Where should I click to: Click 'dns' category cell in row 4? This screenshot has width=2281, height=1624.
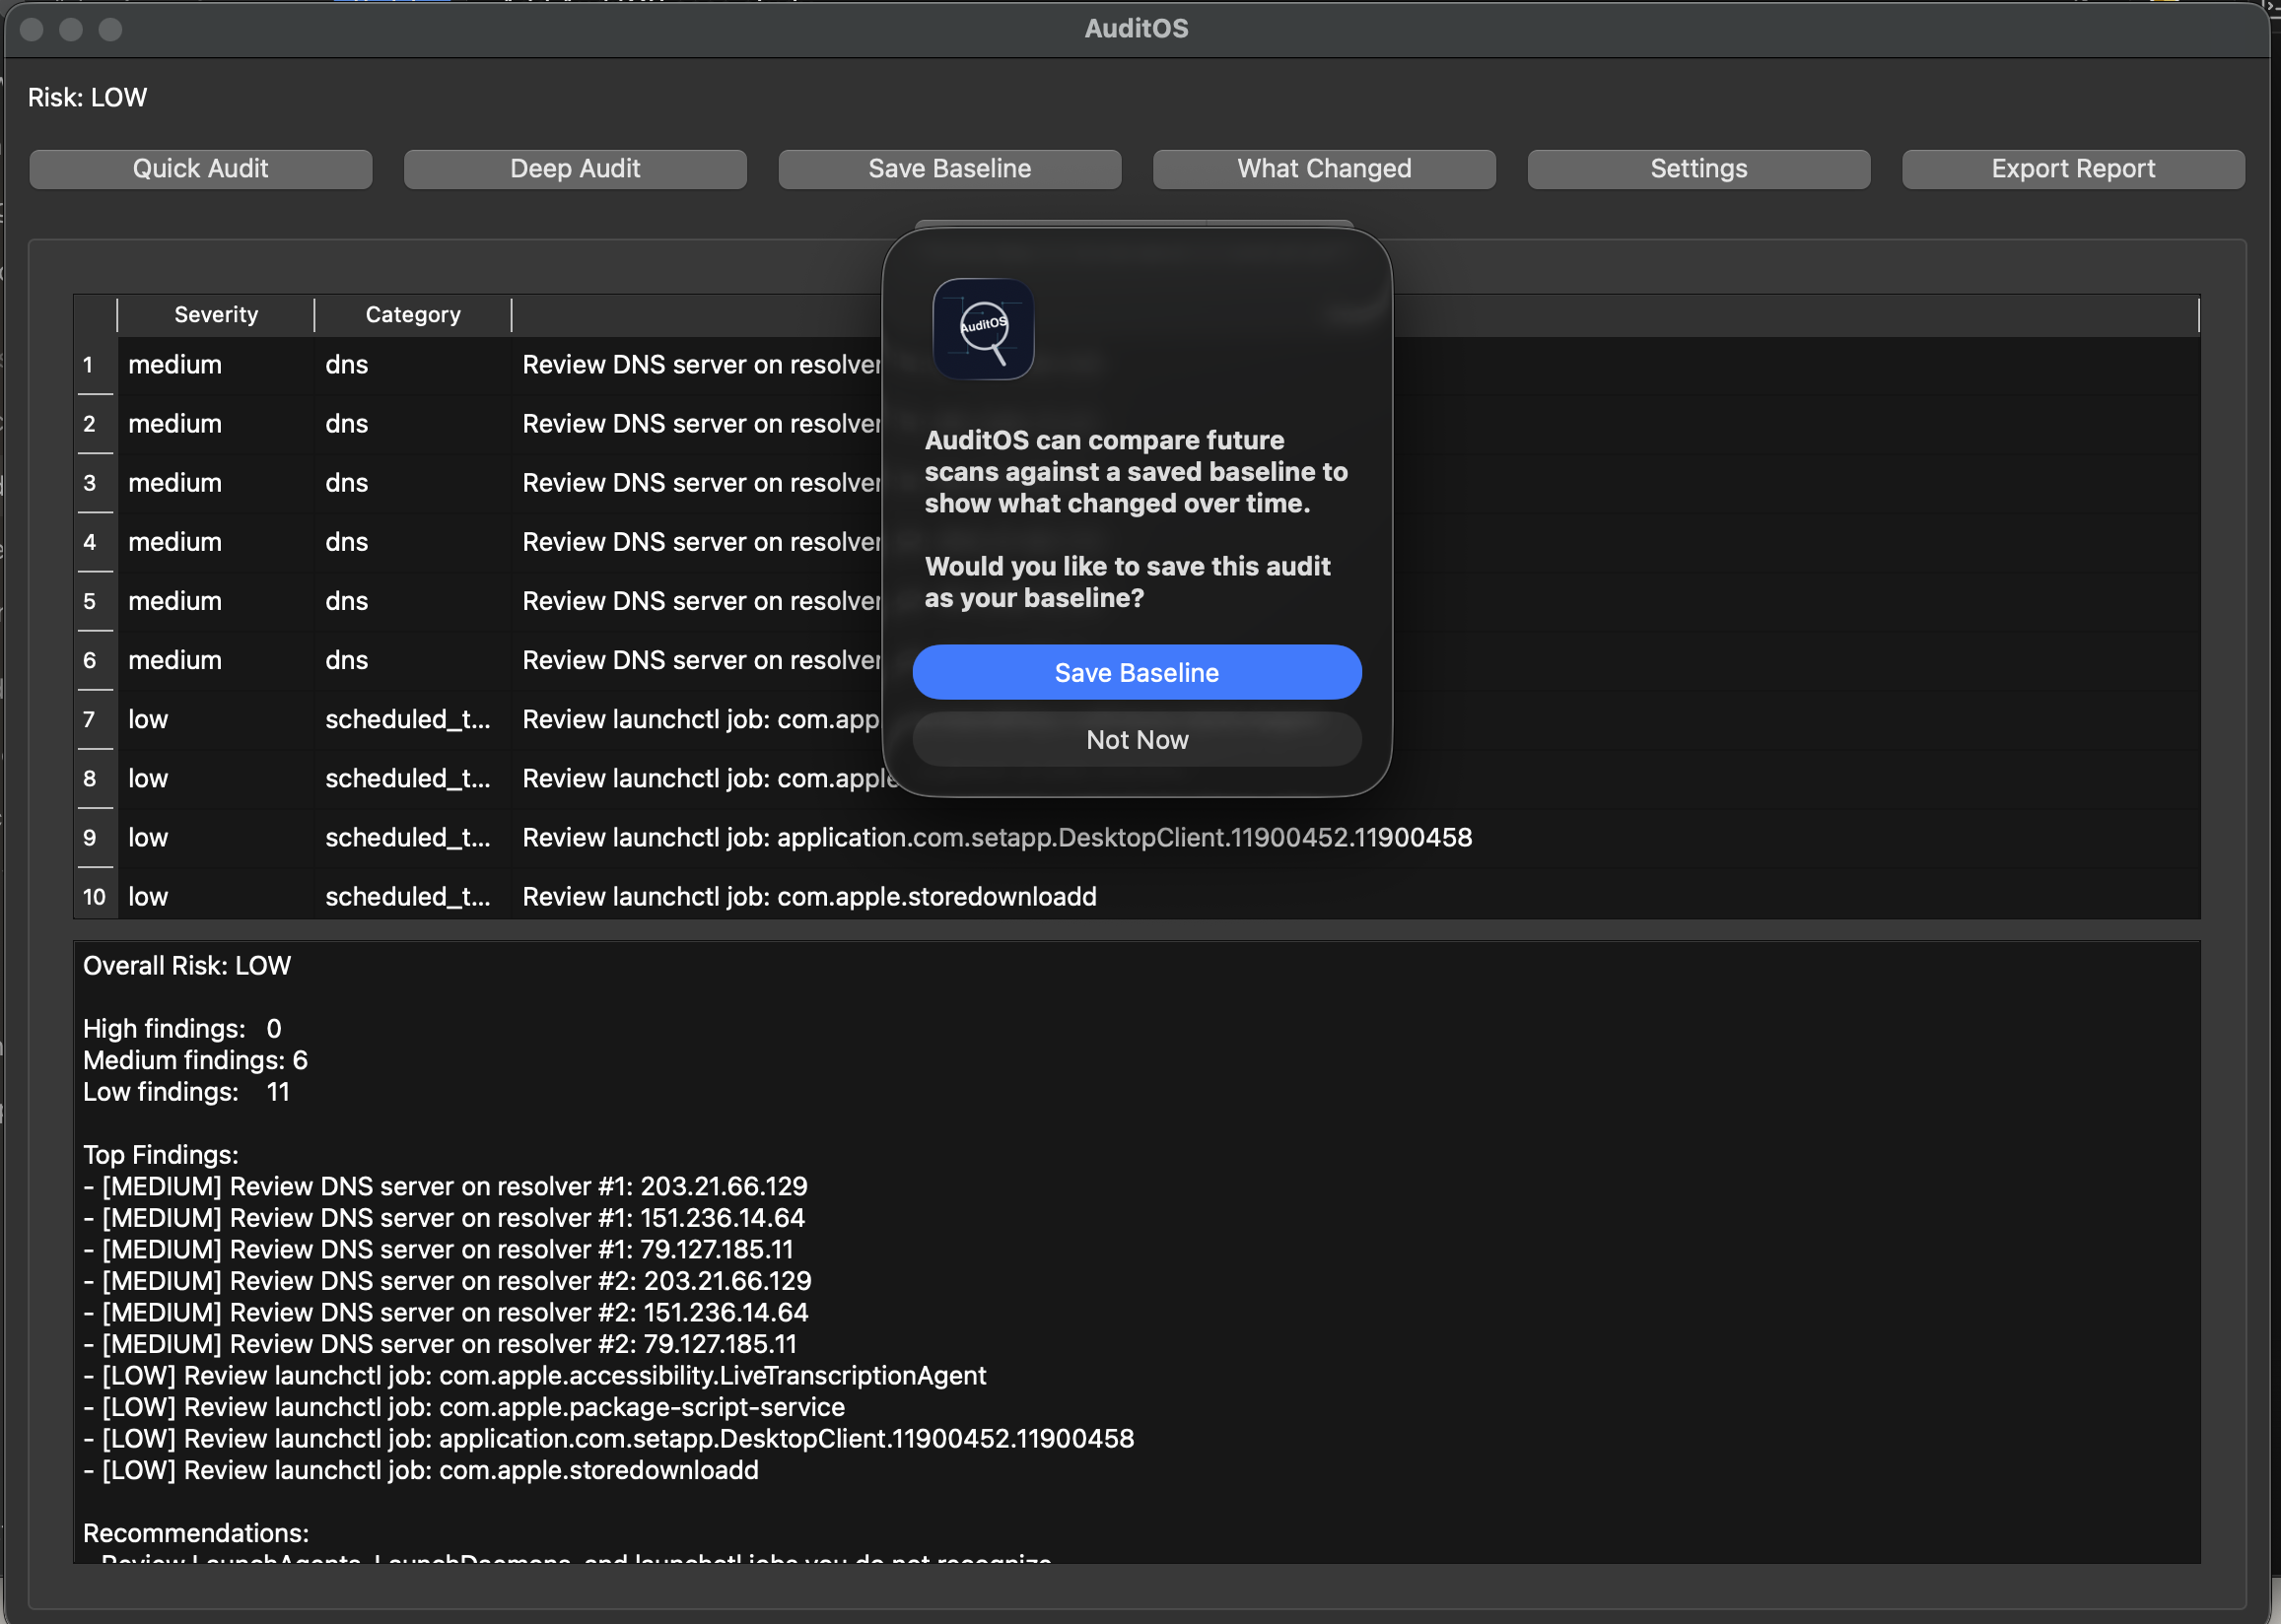pos(413,542)
